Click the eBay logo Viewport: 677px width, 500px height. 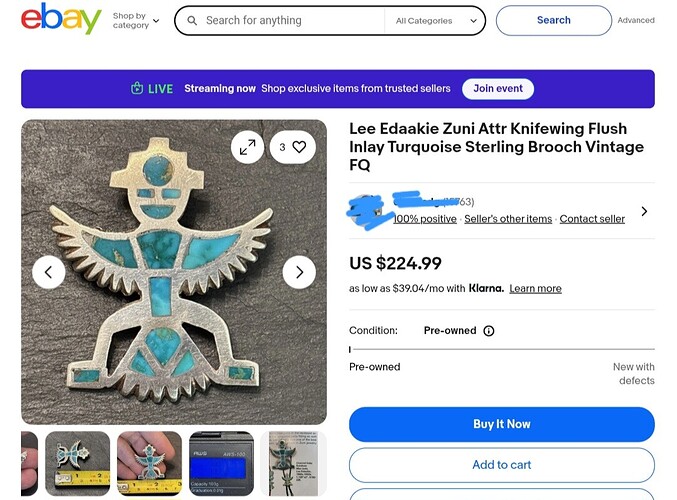click(x=61, y=19)
